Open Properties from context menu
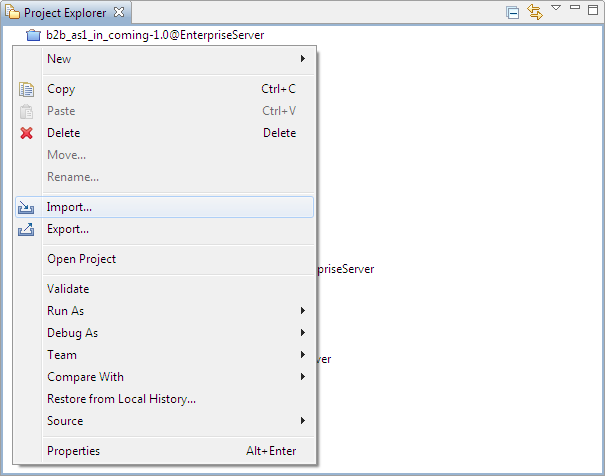 pos(74,451)
